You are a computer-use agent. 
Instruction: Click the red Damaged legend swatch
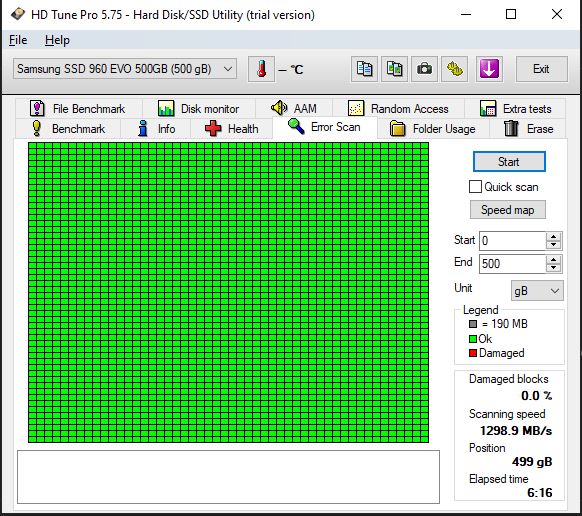tap(473, 353)
